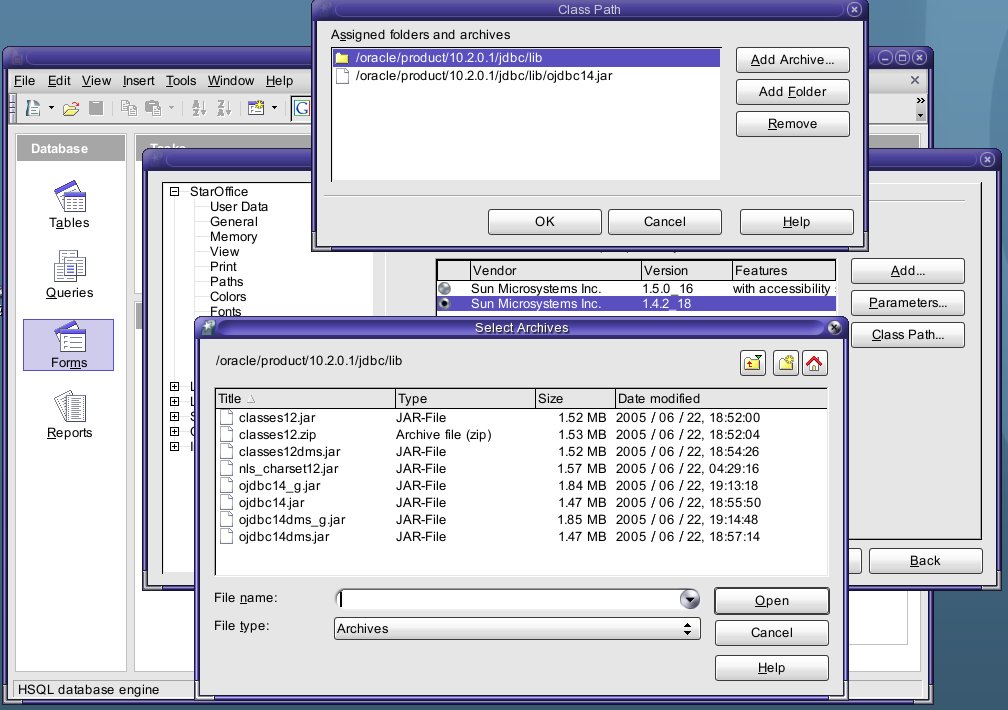Screen dimensions: 1008x710
Task: Click Parameters... button
Action: tap(908, 303)
